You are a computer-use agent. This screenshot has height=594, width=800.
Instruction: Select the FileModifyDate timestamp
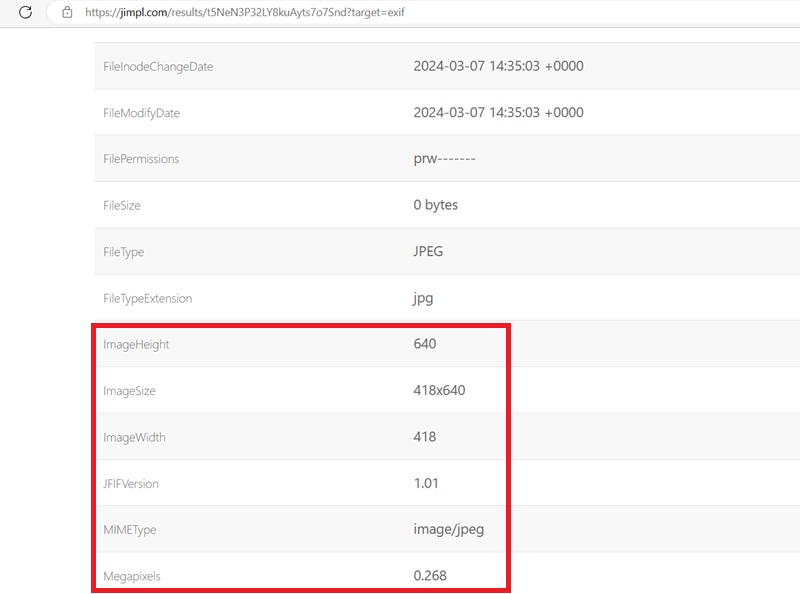(497, 112)
